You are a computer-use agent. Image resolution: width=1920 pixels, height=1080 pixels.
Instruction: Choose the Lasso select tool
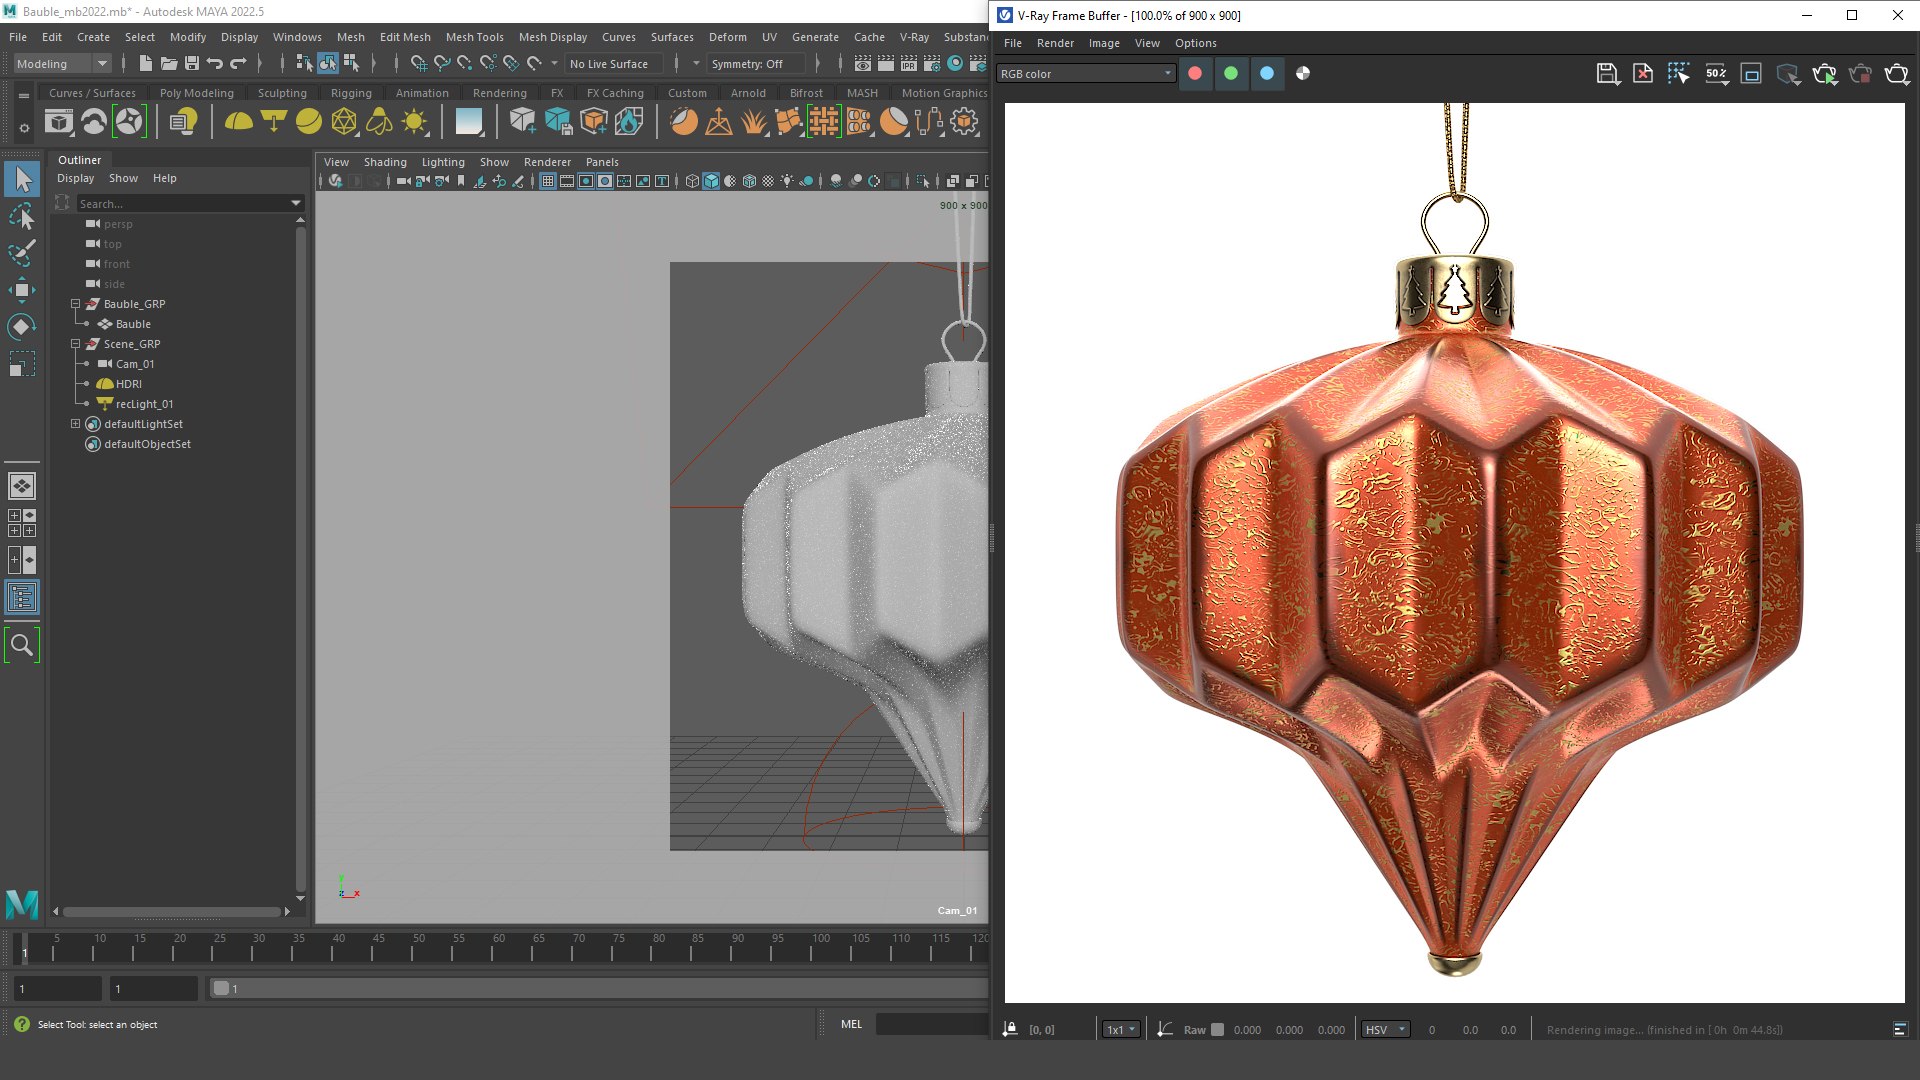pos(22,216)
